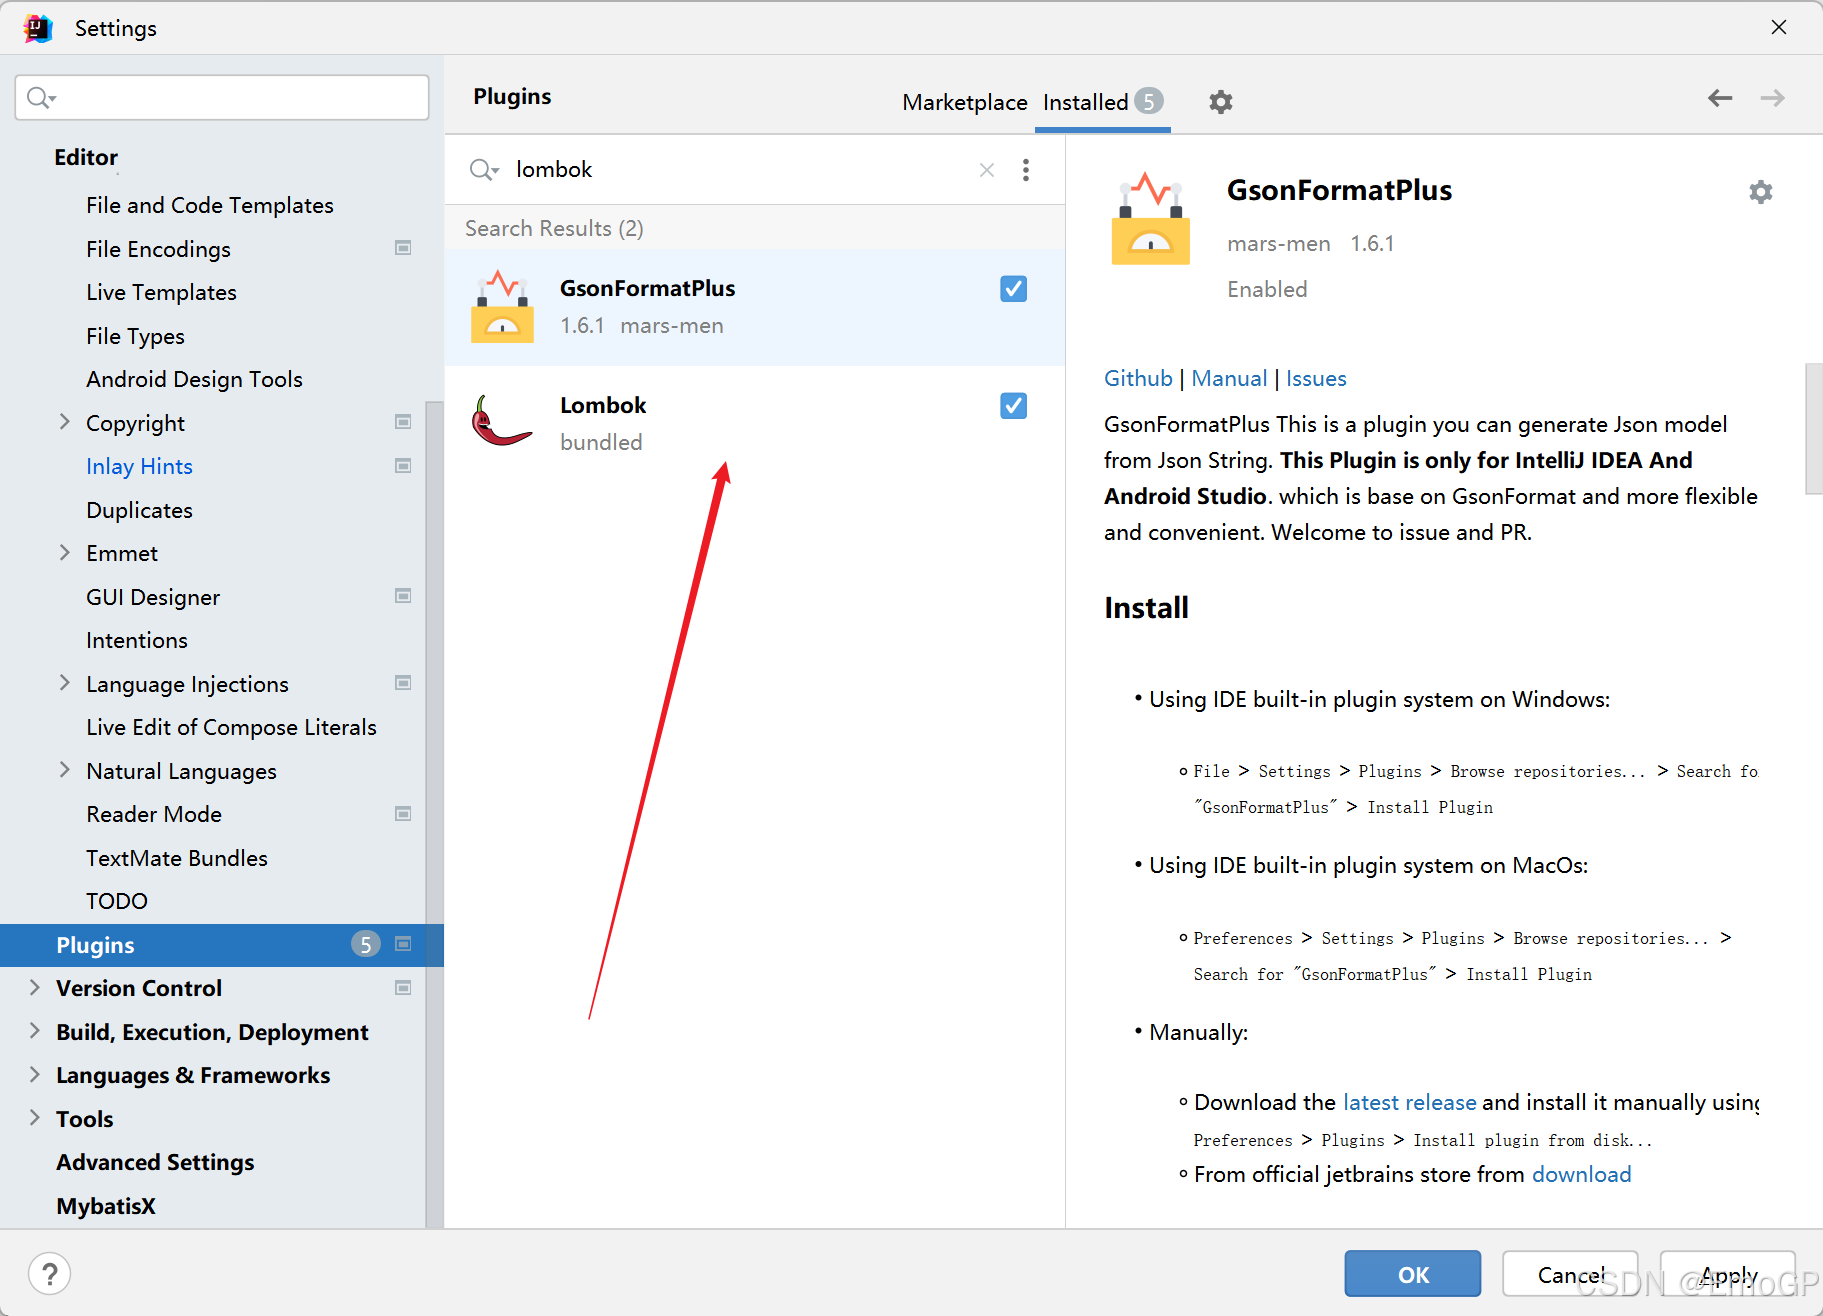Expand the Natural Languages node
The height and width of the screenshot is (1316, 1823).
coord(64,770)
